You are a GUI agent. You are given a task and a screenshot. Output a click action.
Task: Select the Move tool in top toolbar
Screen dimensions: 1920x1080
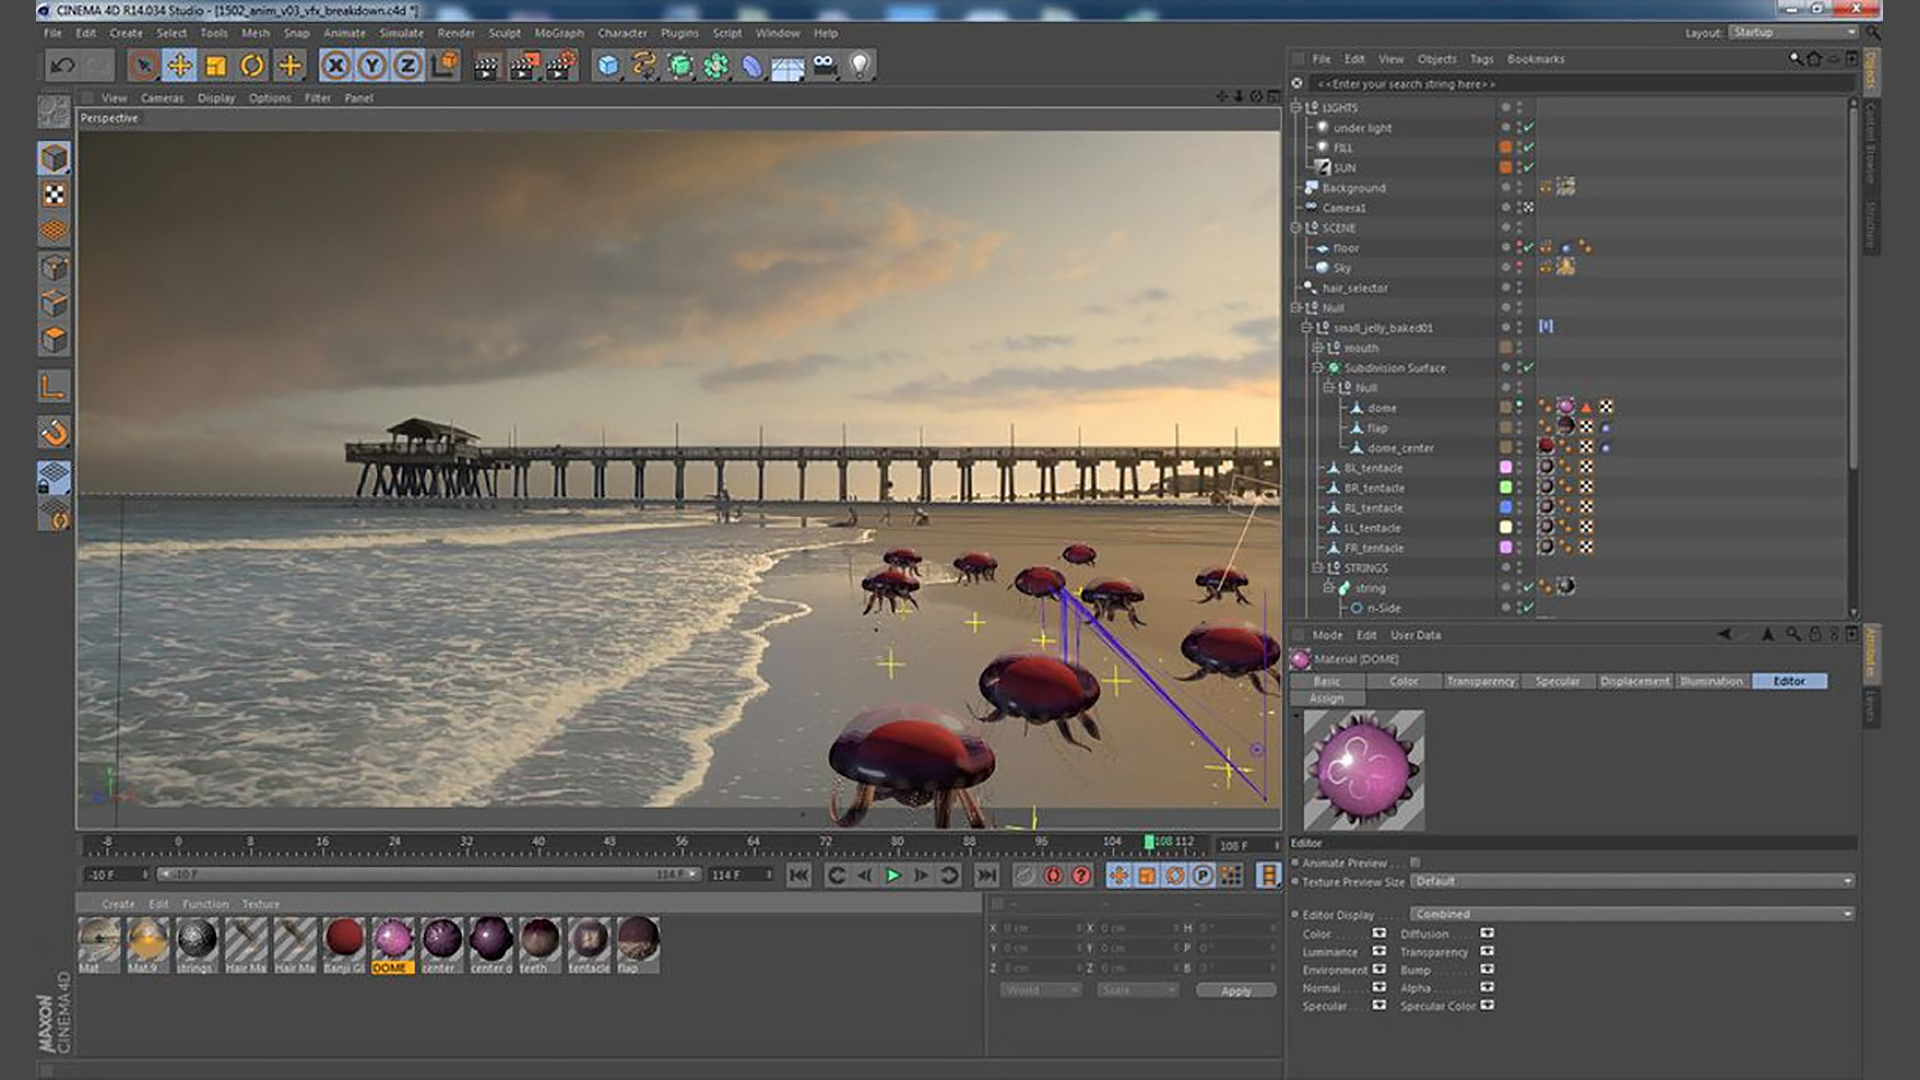point(180,66)
